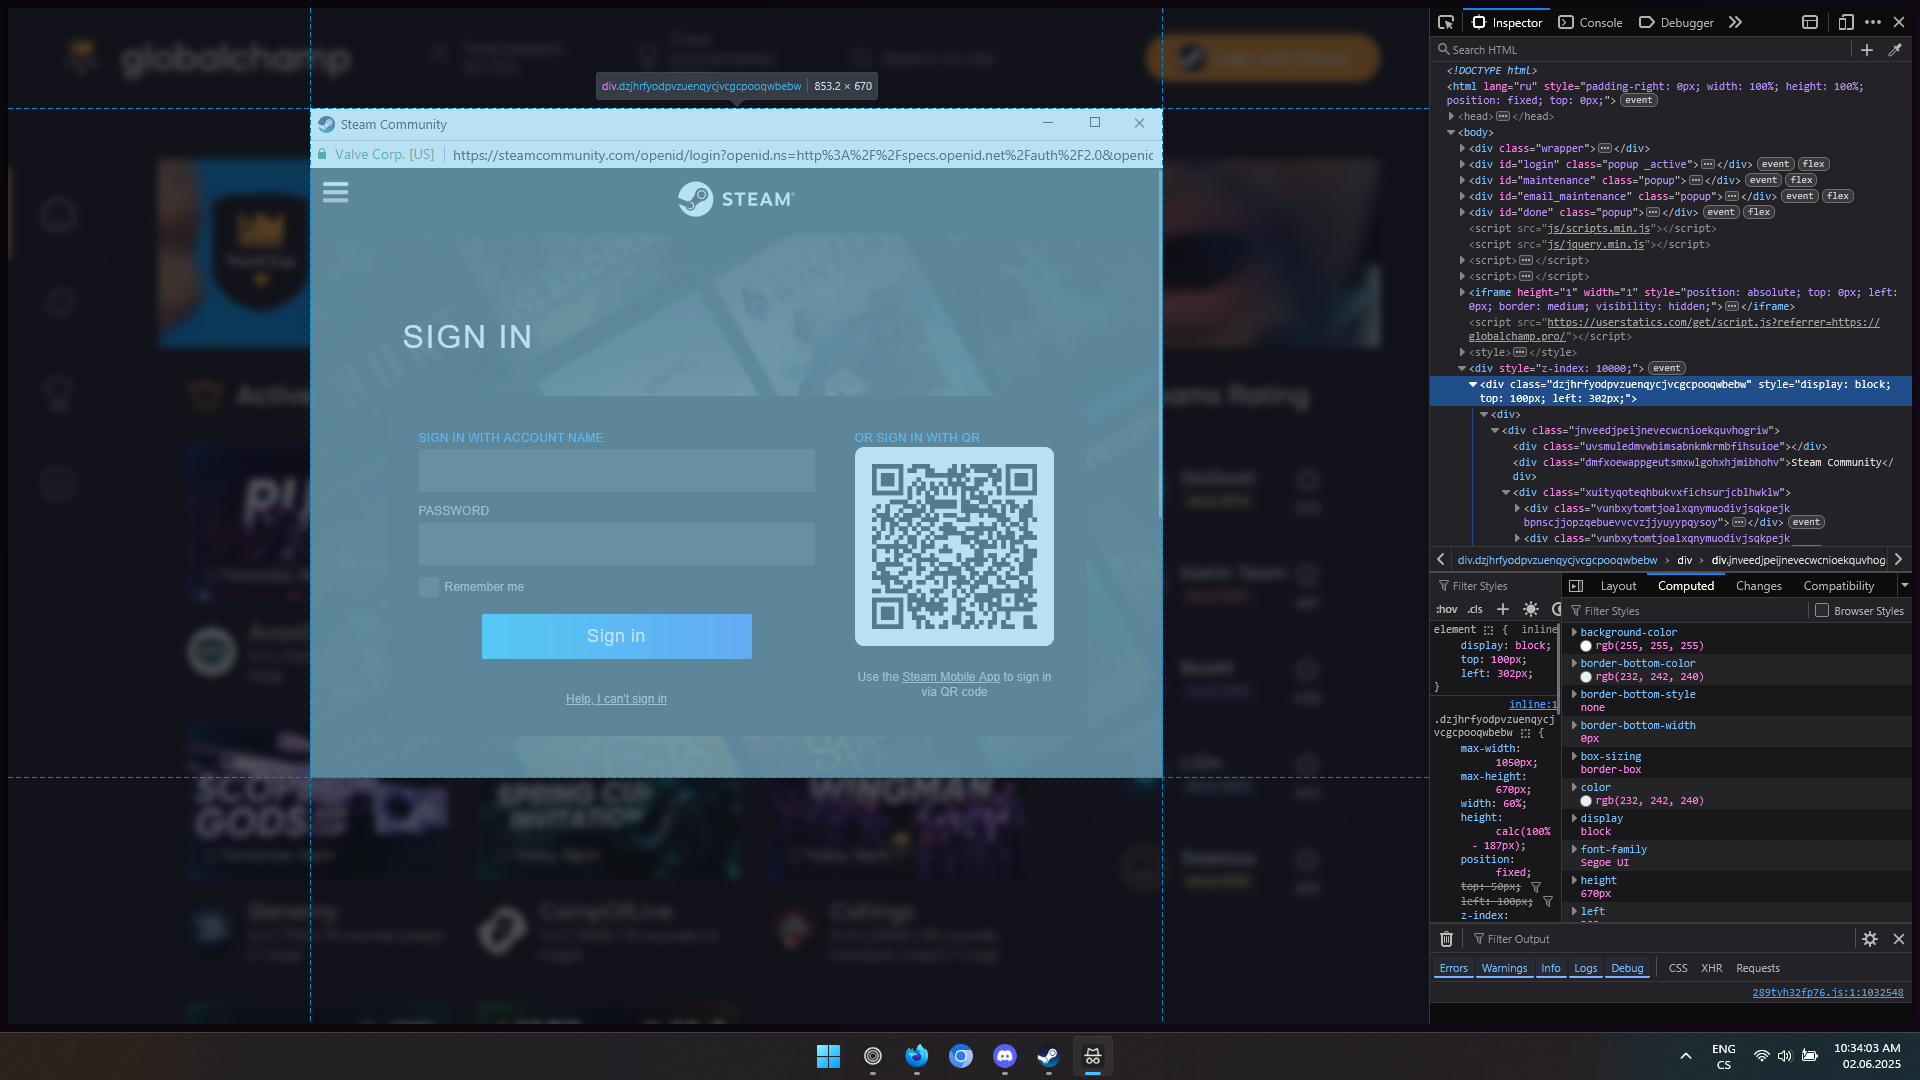Toggle Responsive Design Mode icon

(x=1846, y=22)
